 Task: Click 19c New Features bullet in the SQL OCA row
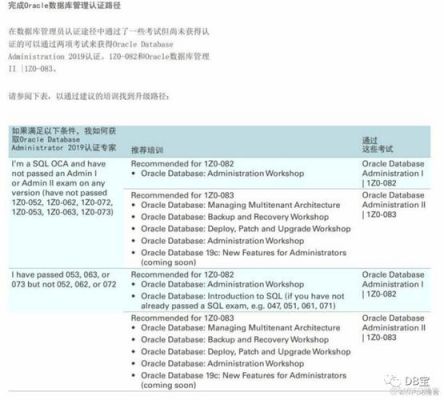[x=244, y=257]
